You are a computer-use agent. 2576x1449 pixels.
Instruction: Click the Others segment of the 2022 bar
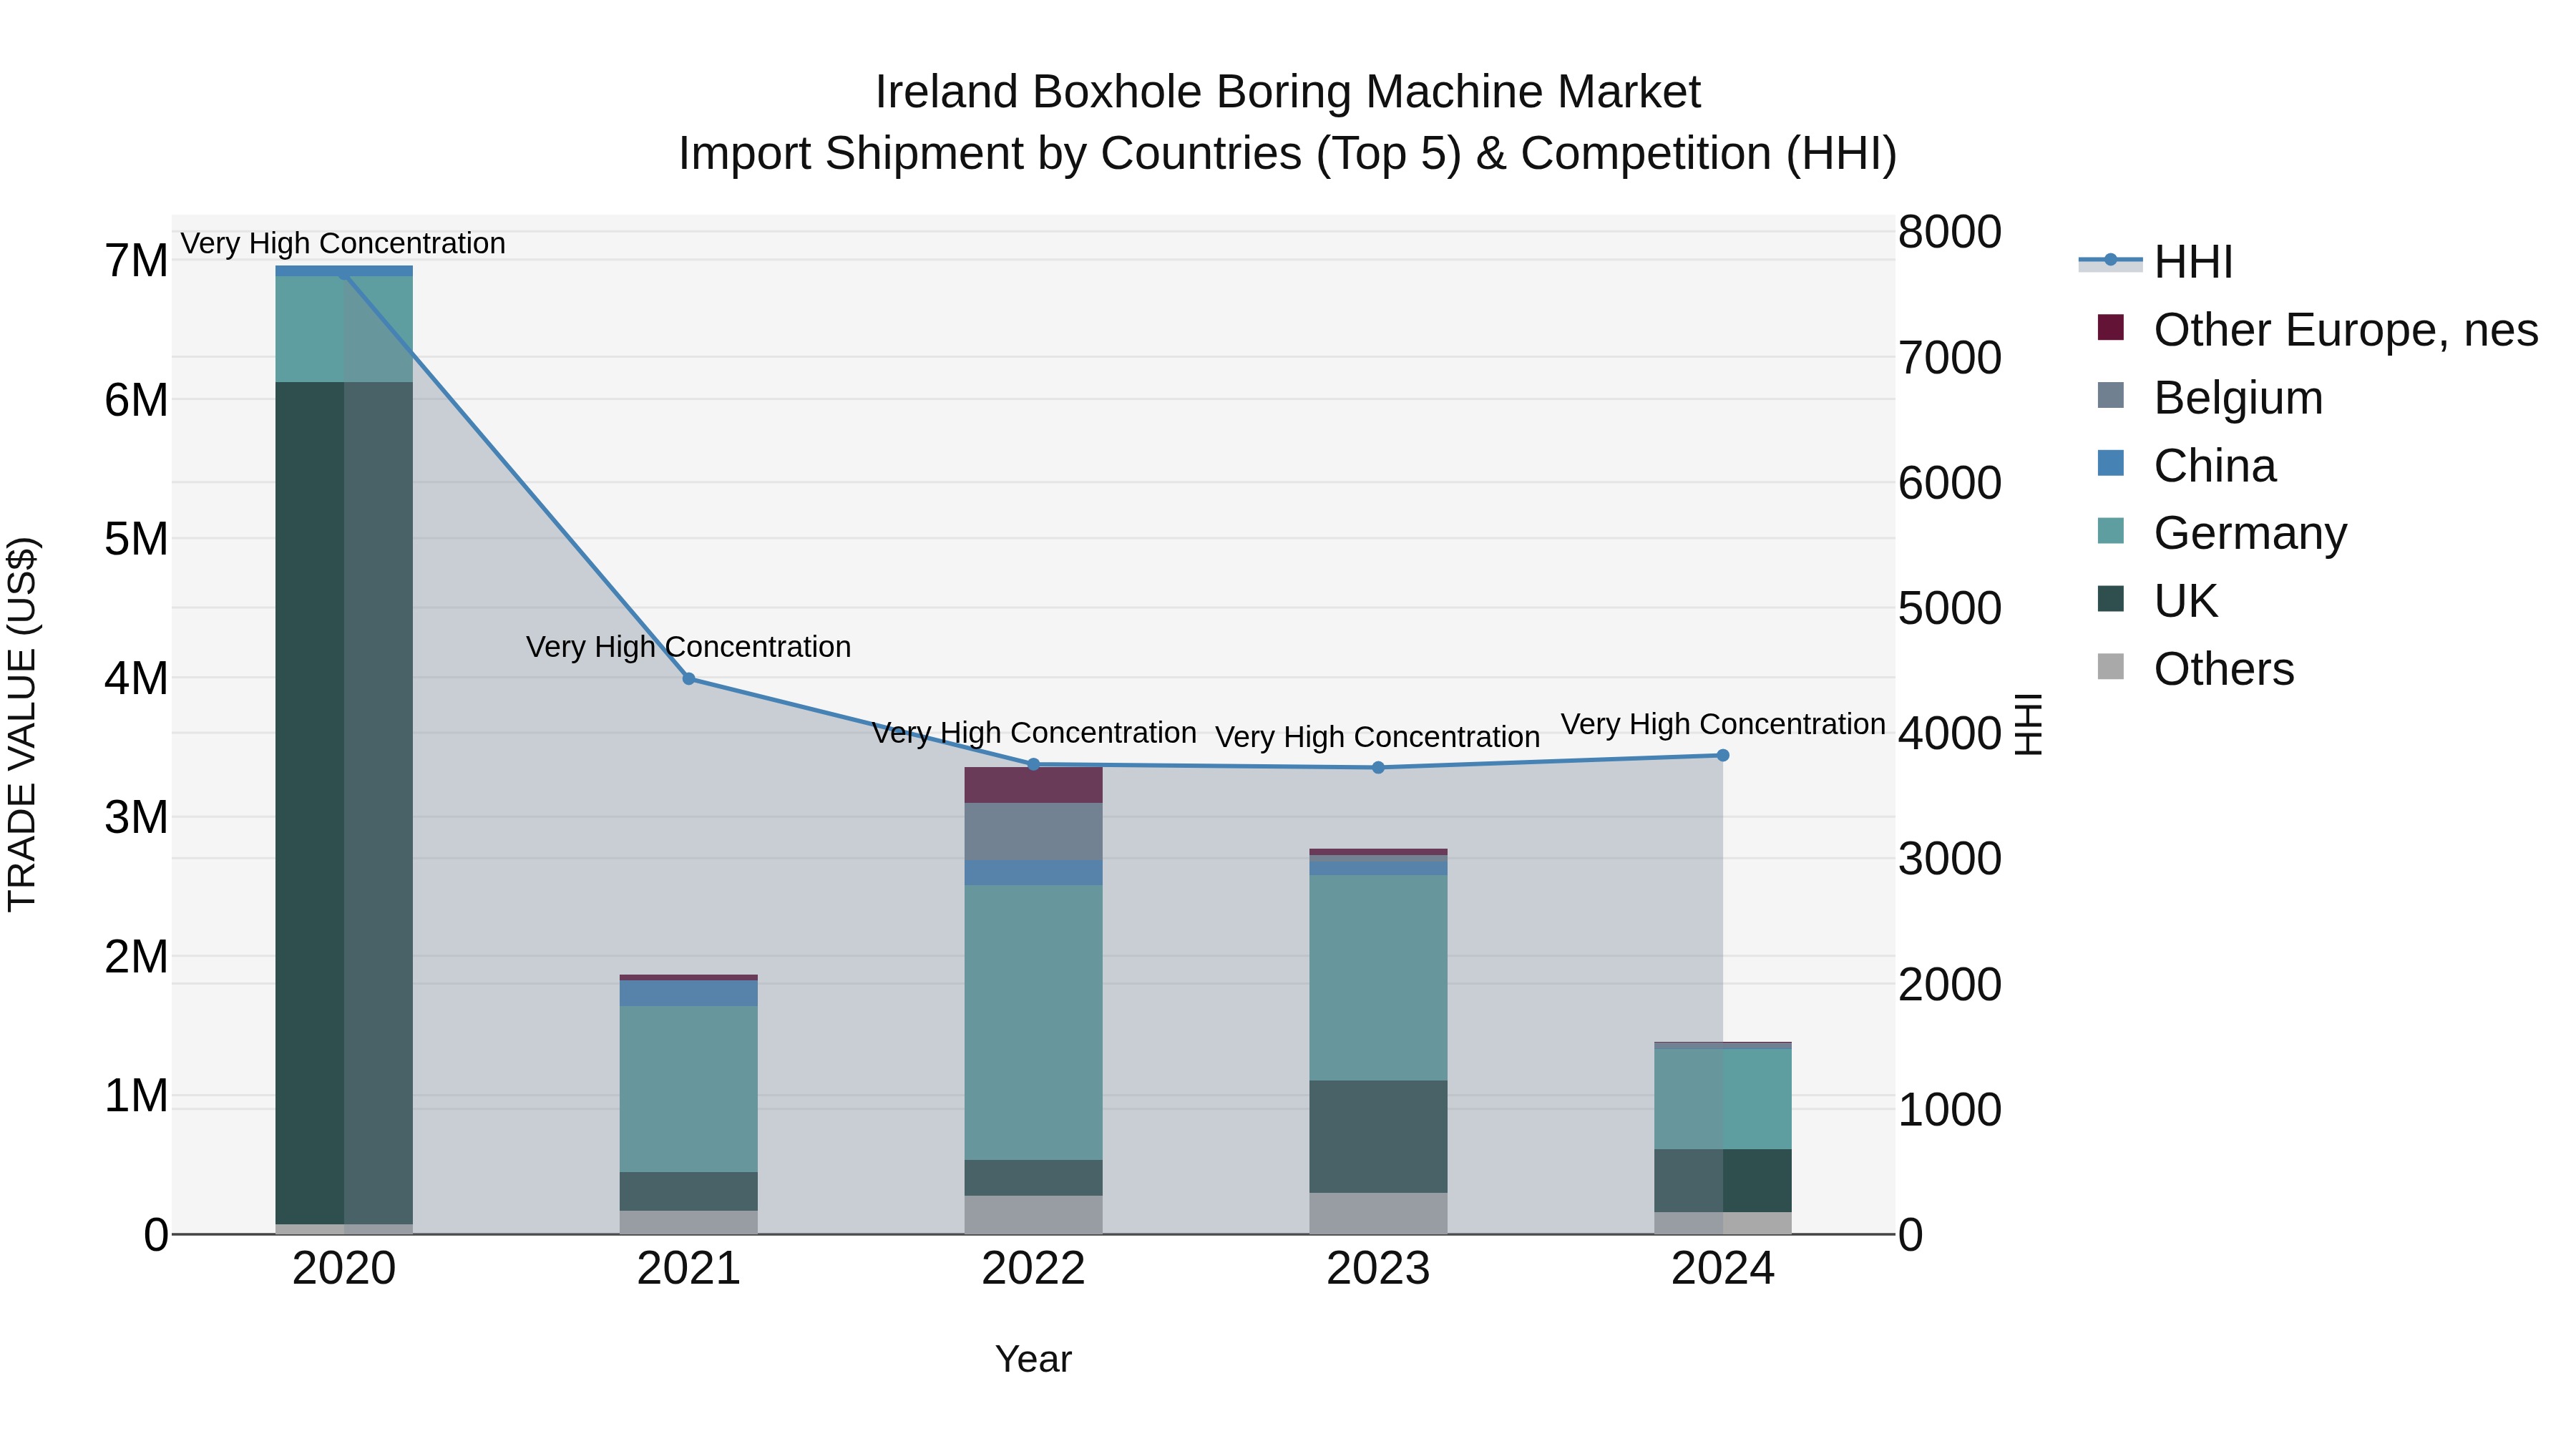click(1034, 1215)
